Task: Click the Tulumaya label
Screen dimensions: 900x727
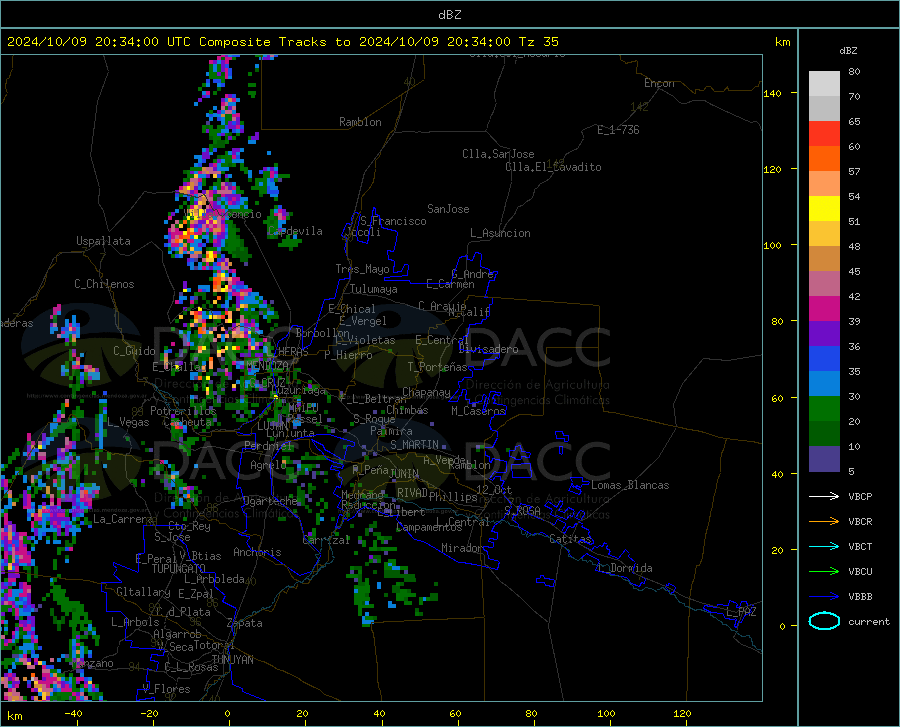Action: pos(373,289)
